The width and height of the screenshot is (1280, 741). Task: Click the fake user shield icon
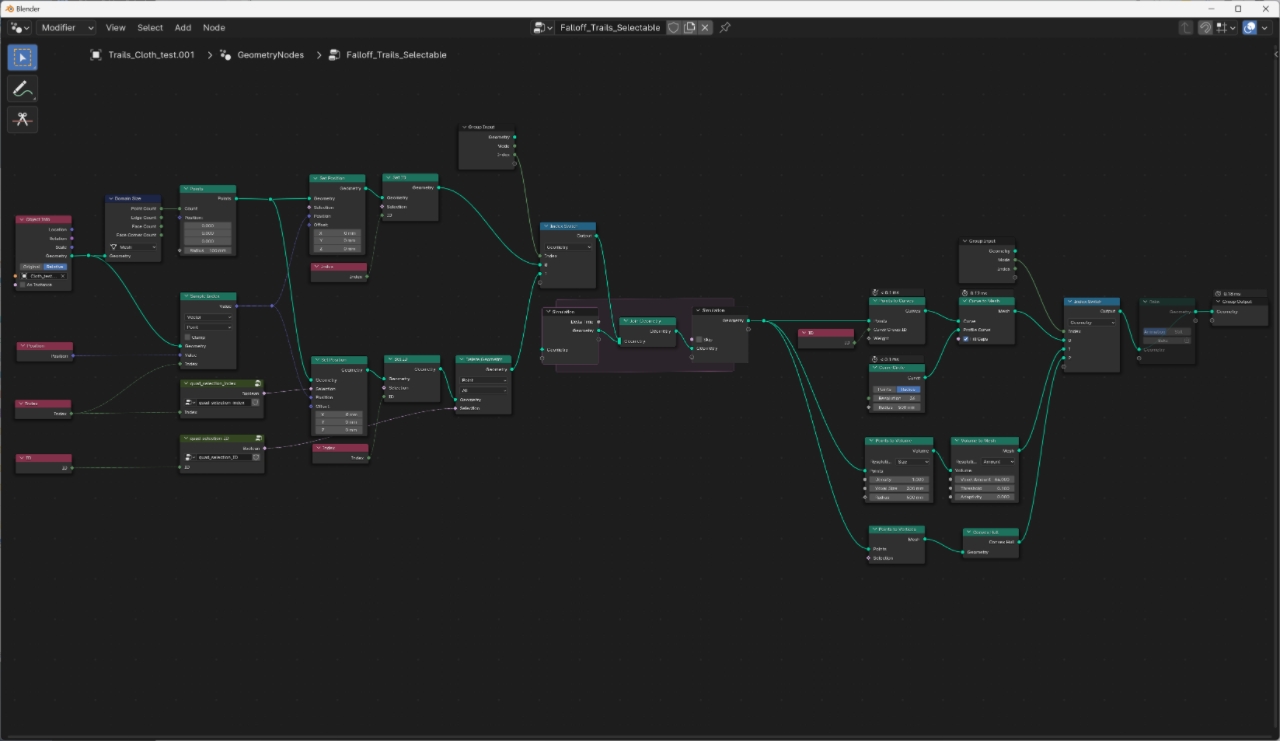tap(674, 28)
